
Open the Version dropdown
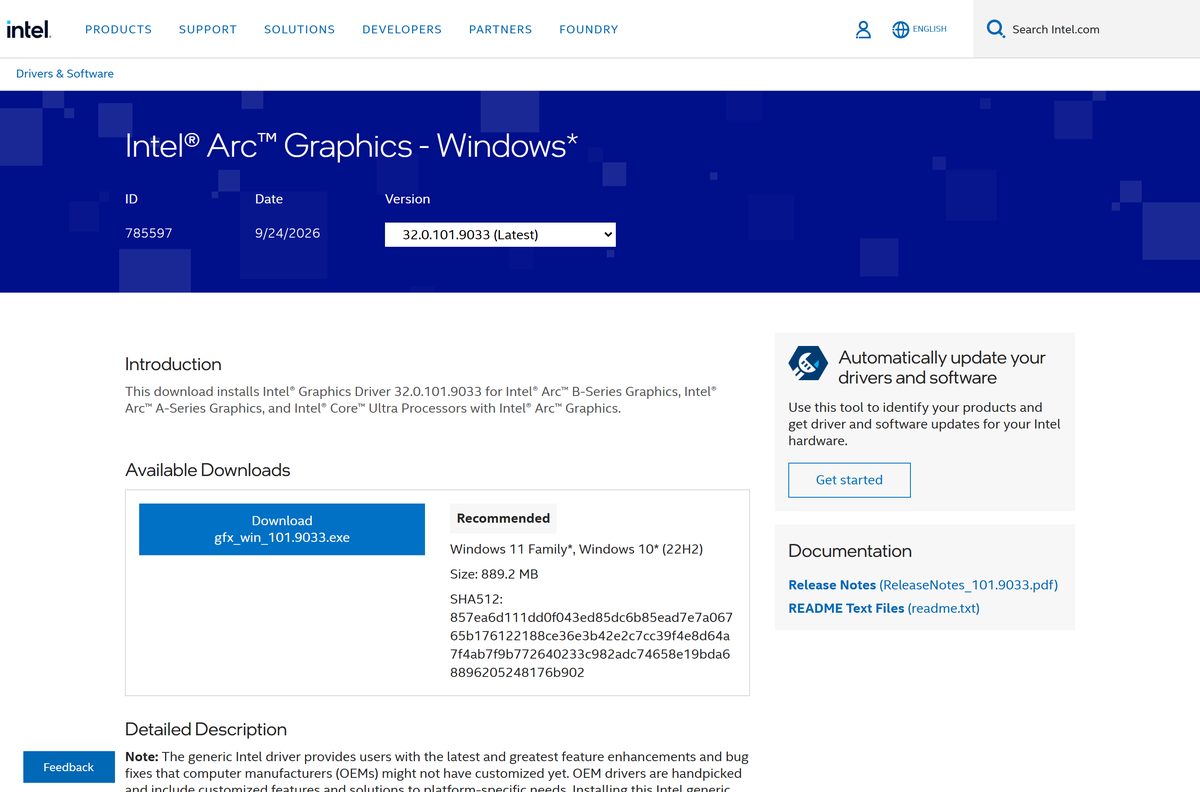[x=500, y=234]
